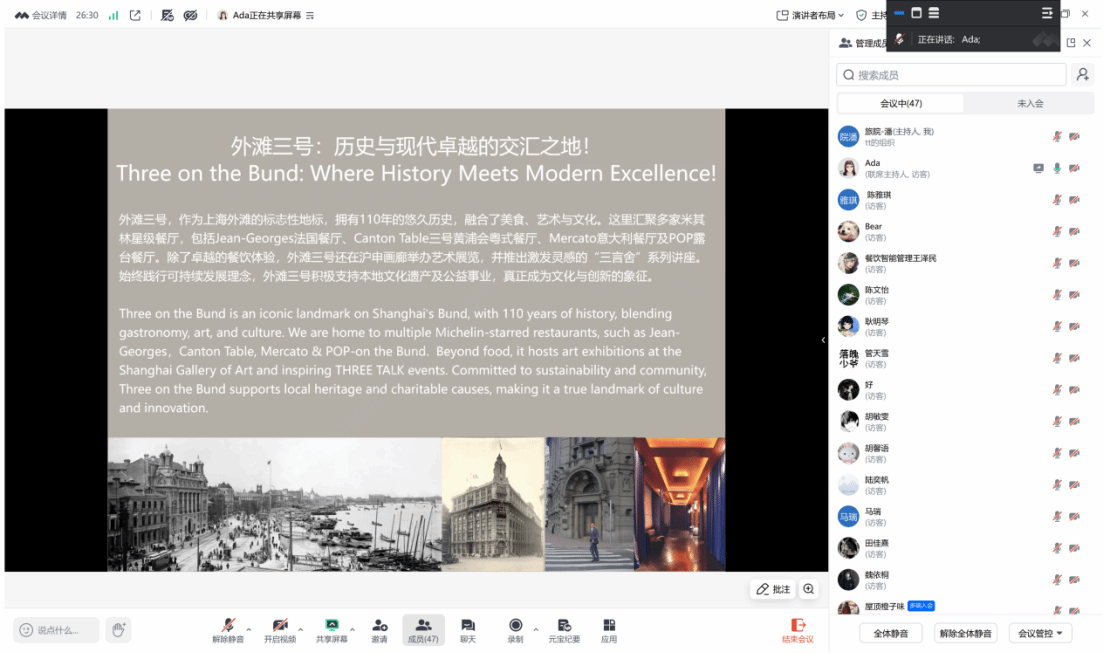1104x653 pixels.
Task: Click the red corridor interior photo
Action: 679,504
